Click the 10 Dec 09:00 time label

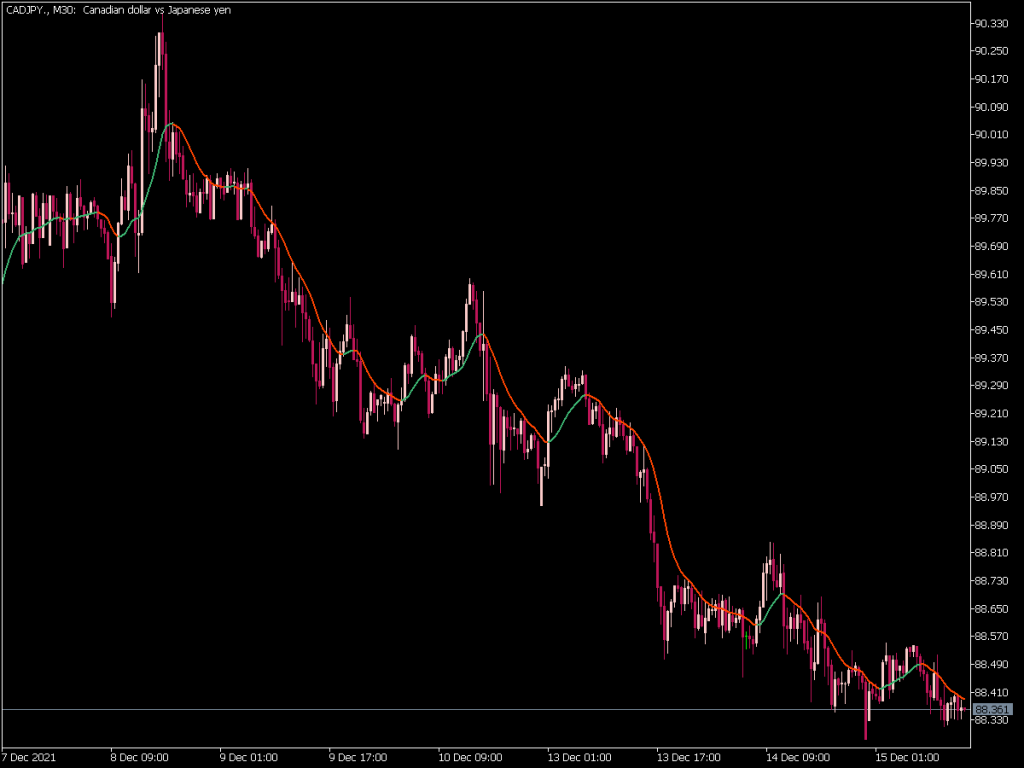pyautogui.click(x=468, y=757)
